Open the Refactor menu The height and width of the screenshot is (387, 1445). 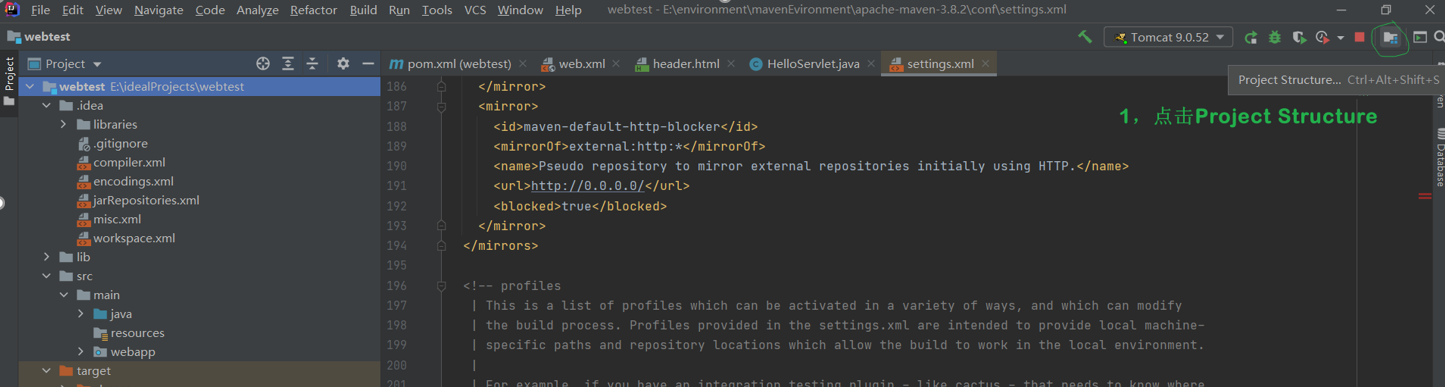pos(313,10)
